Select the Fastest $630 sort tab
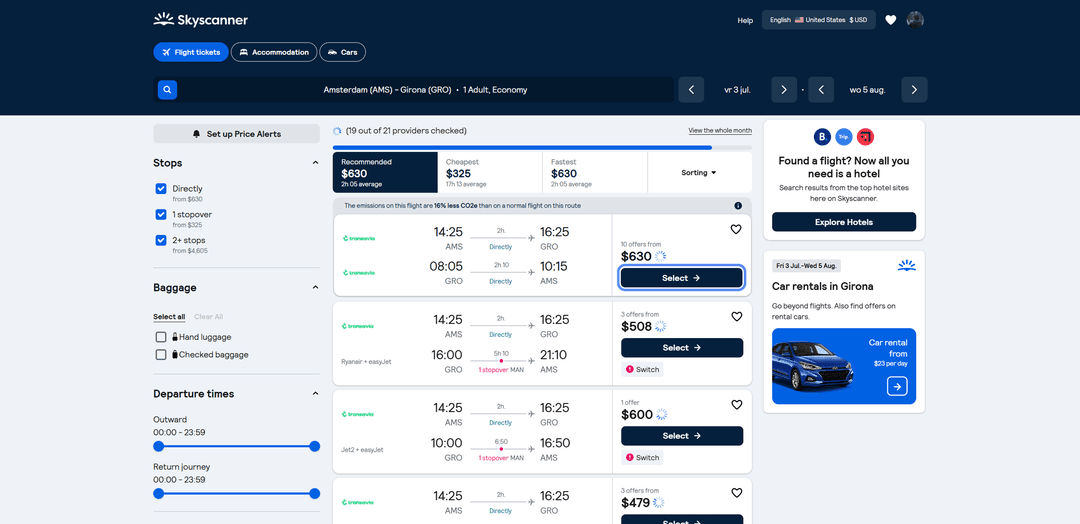1080x524 pixels. (594, 173)
